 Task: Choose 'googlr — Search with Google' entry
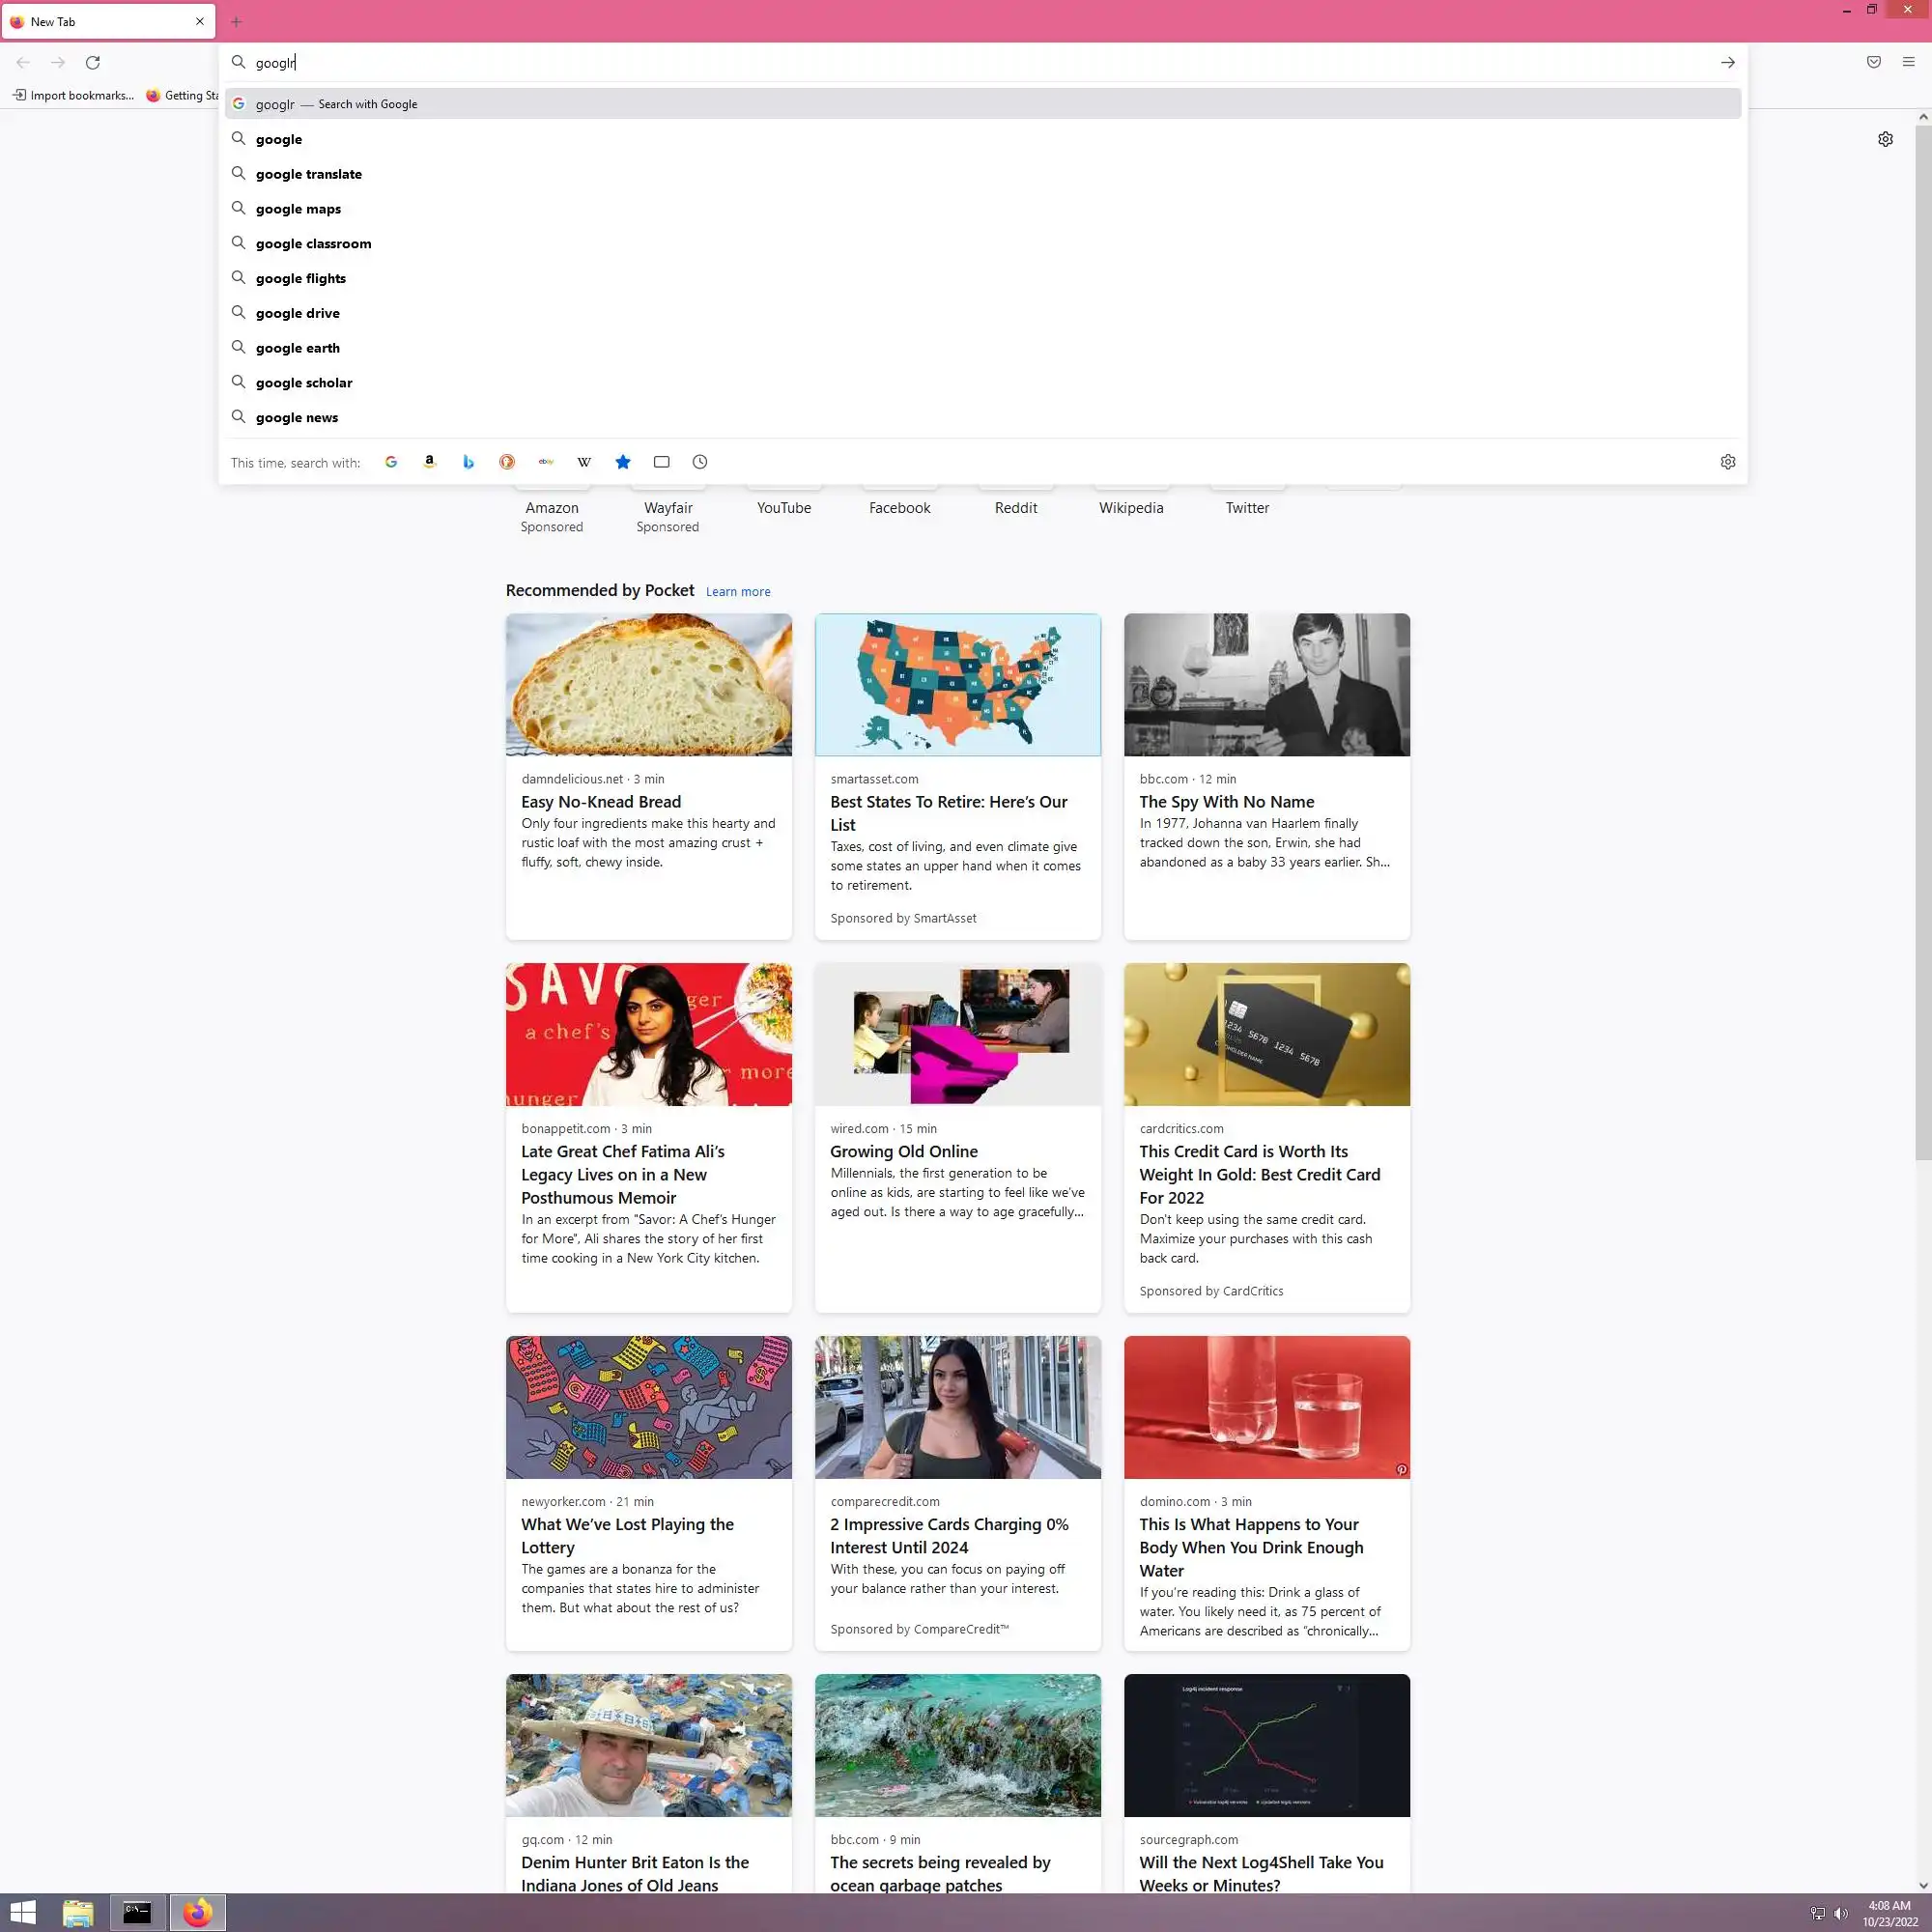[x=336, y=104]
